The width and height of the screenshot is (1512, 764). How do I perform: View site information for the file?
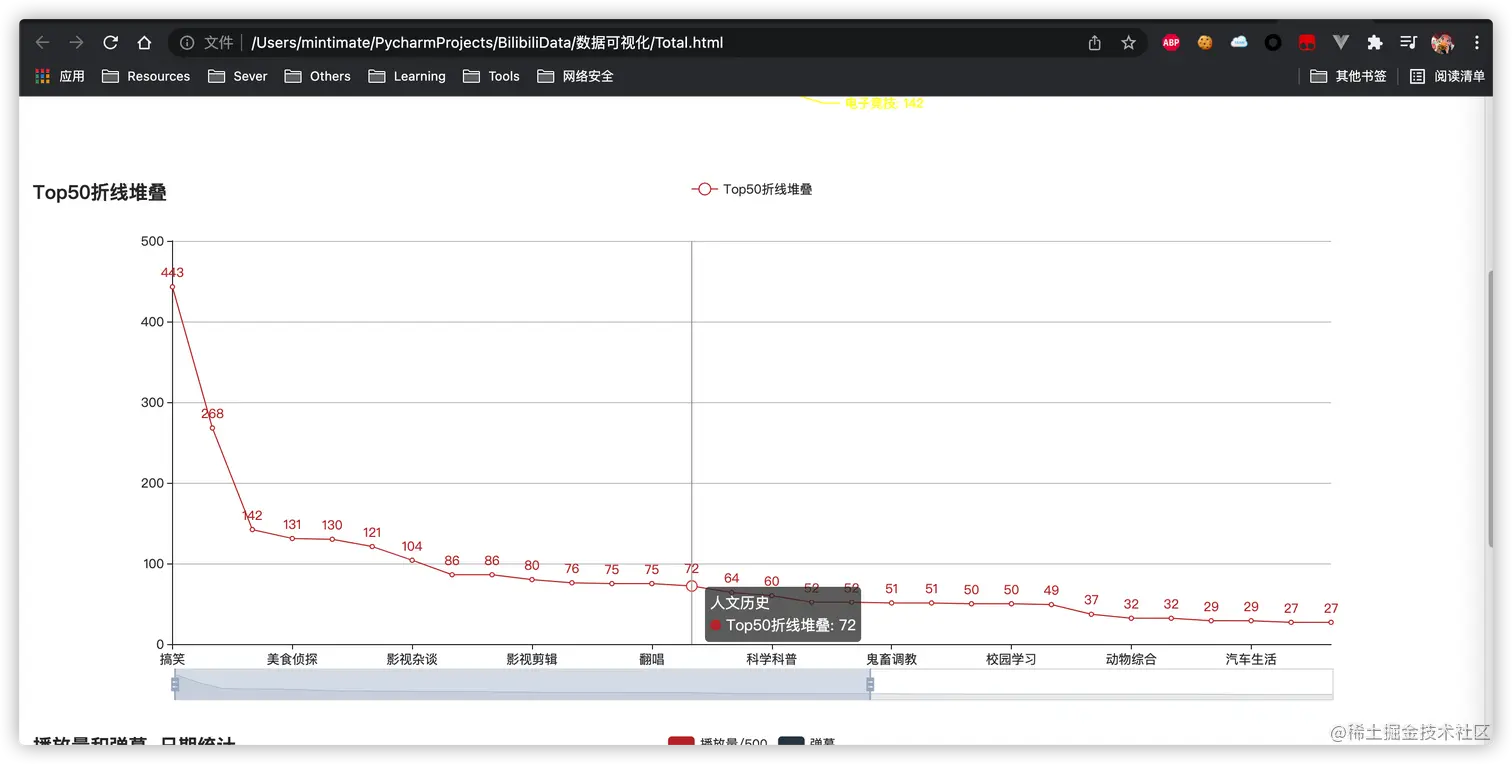(187, 43)
